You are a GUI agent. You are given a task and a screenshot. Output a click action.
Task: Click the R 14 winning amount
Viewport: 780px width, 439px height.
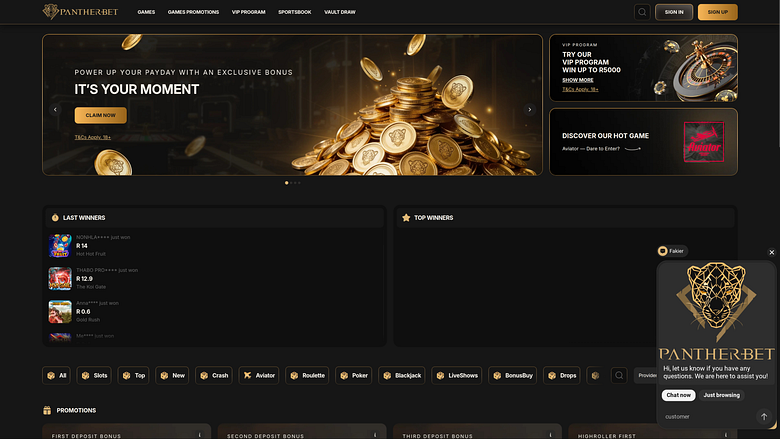(x=82, y=246)
